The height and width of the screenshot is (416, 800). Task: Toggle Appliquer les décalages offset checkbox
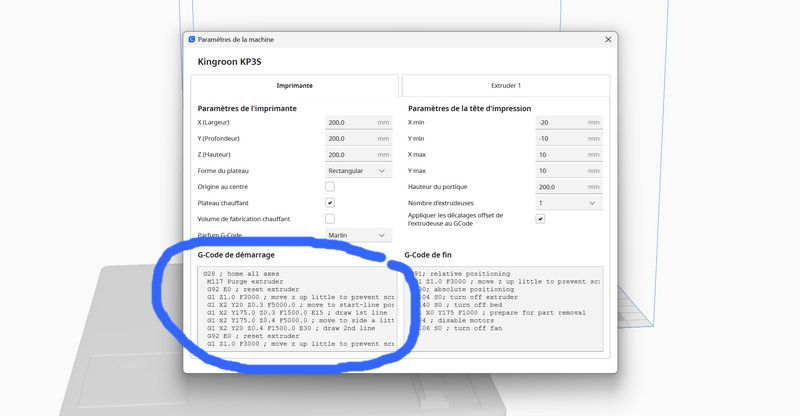click(x=540, y=219)
